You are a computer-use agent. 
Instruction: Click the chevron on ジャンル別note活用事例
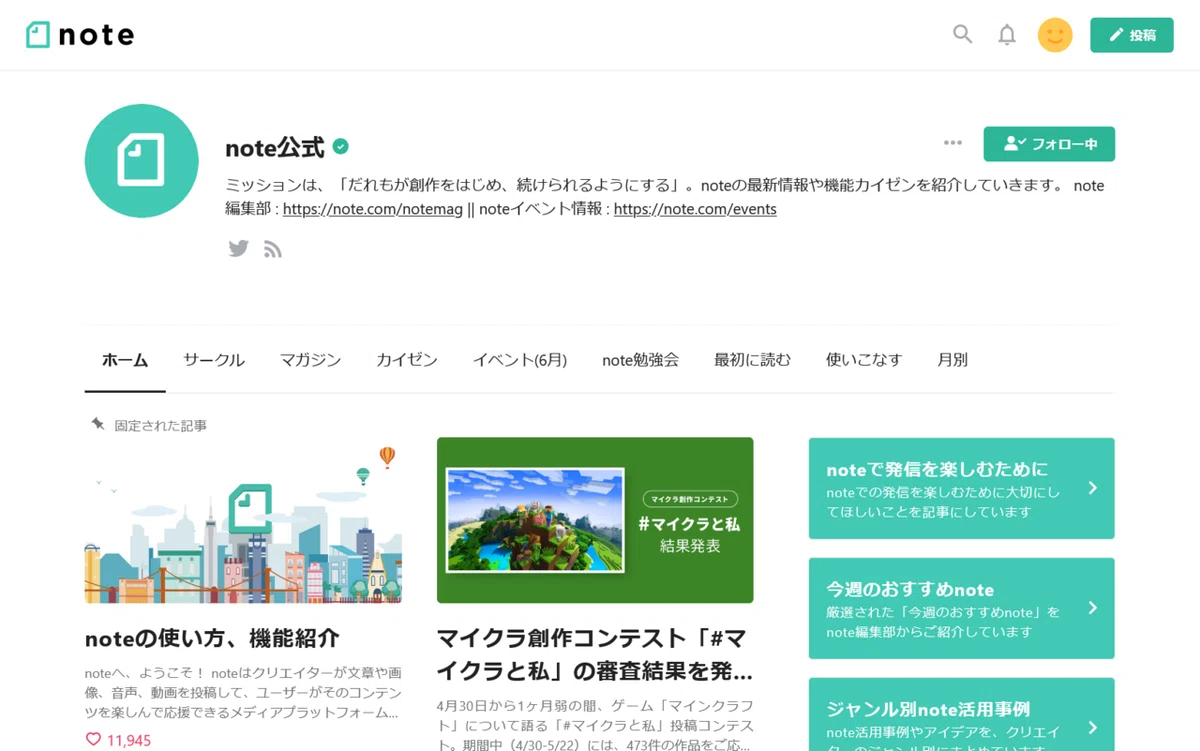tap(1092, 727)
